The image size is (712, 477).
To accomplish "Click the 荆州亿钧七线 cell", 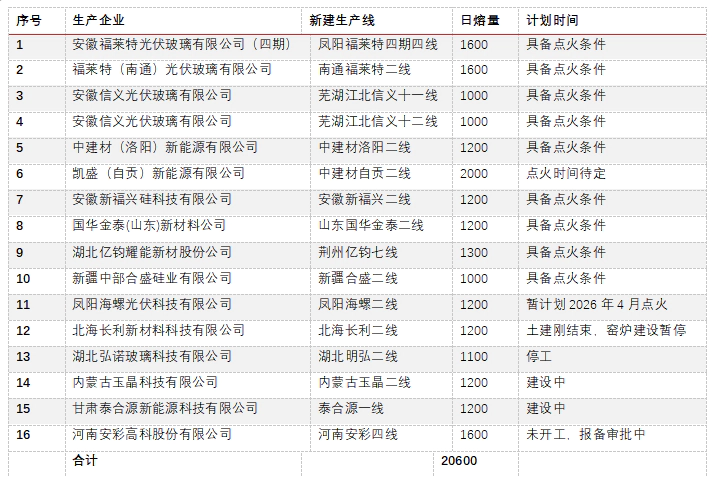I will 358,252.
